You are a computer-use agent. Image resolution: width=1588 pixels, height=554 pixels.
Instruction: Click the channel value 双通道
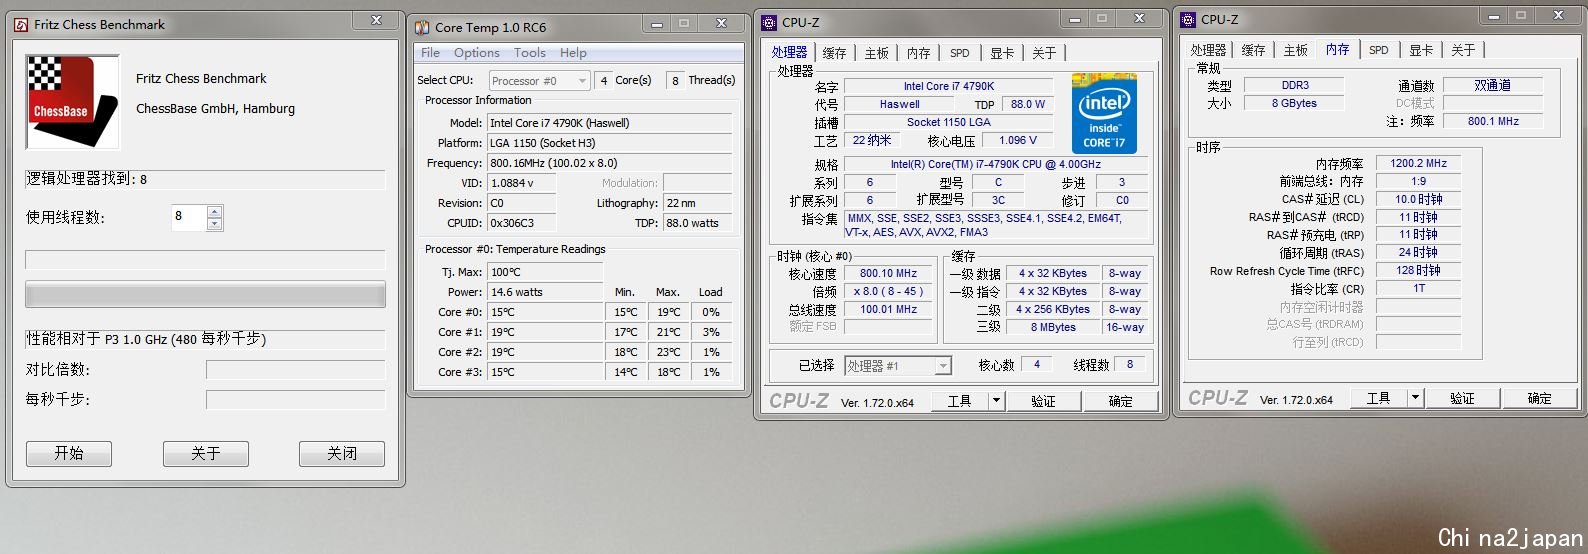click(1493, 85)
